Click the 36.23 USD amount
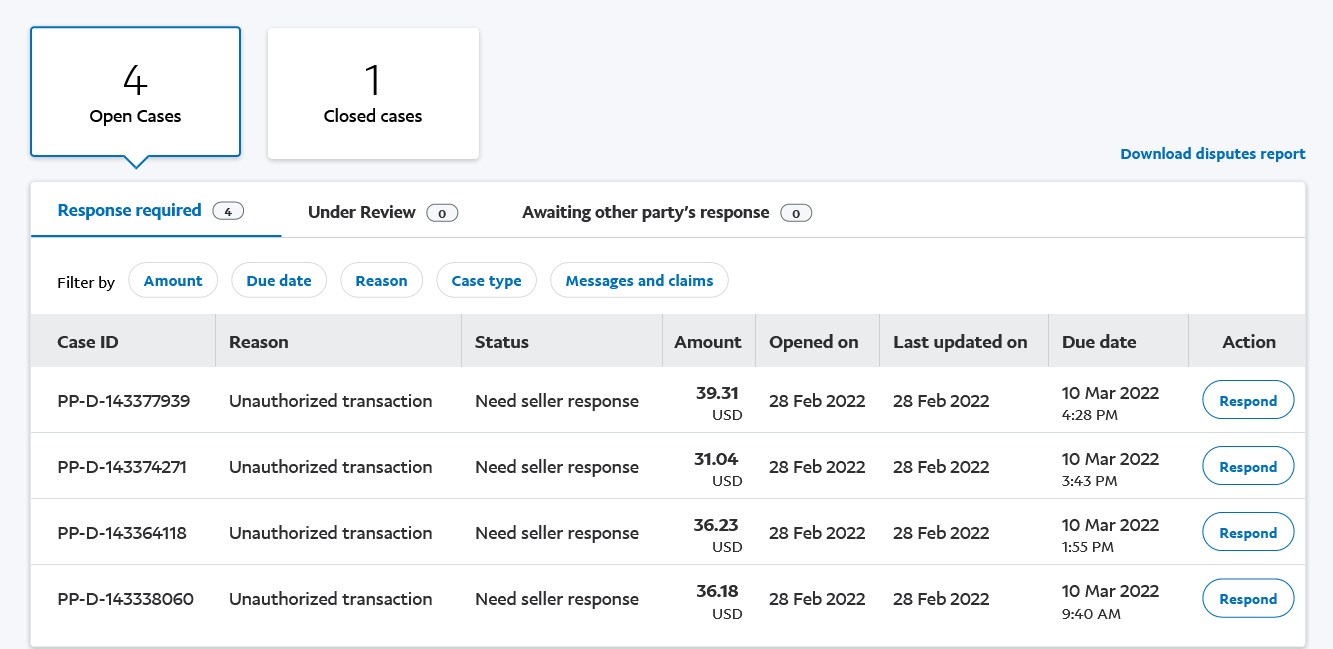Image resolution: width=1333 pixels, height=649 pixels. pyautogui.click(x=717, y=534)
